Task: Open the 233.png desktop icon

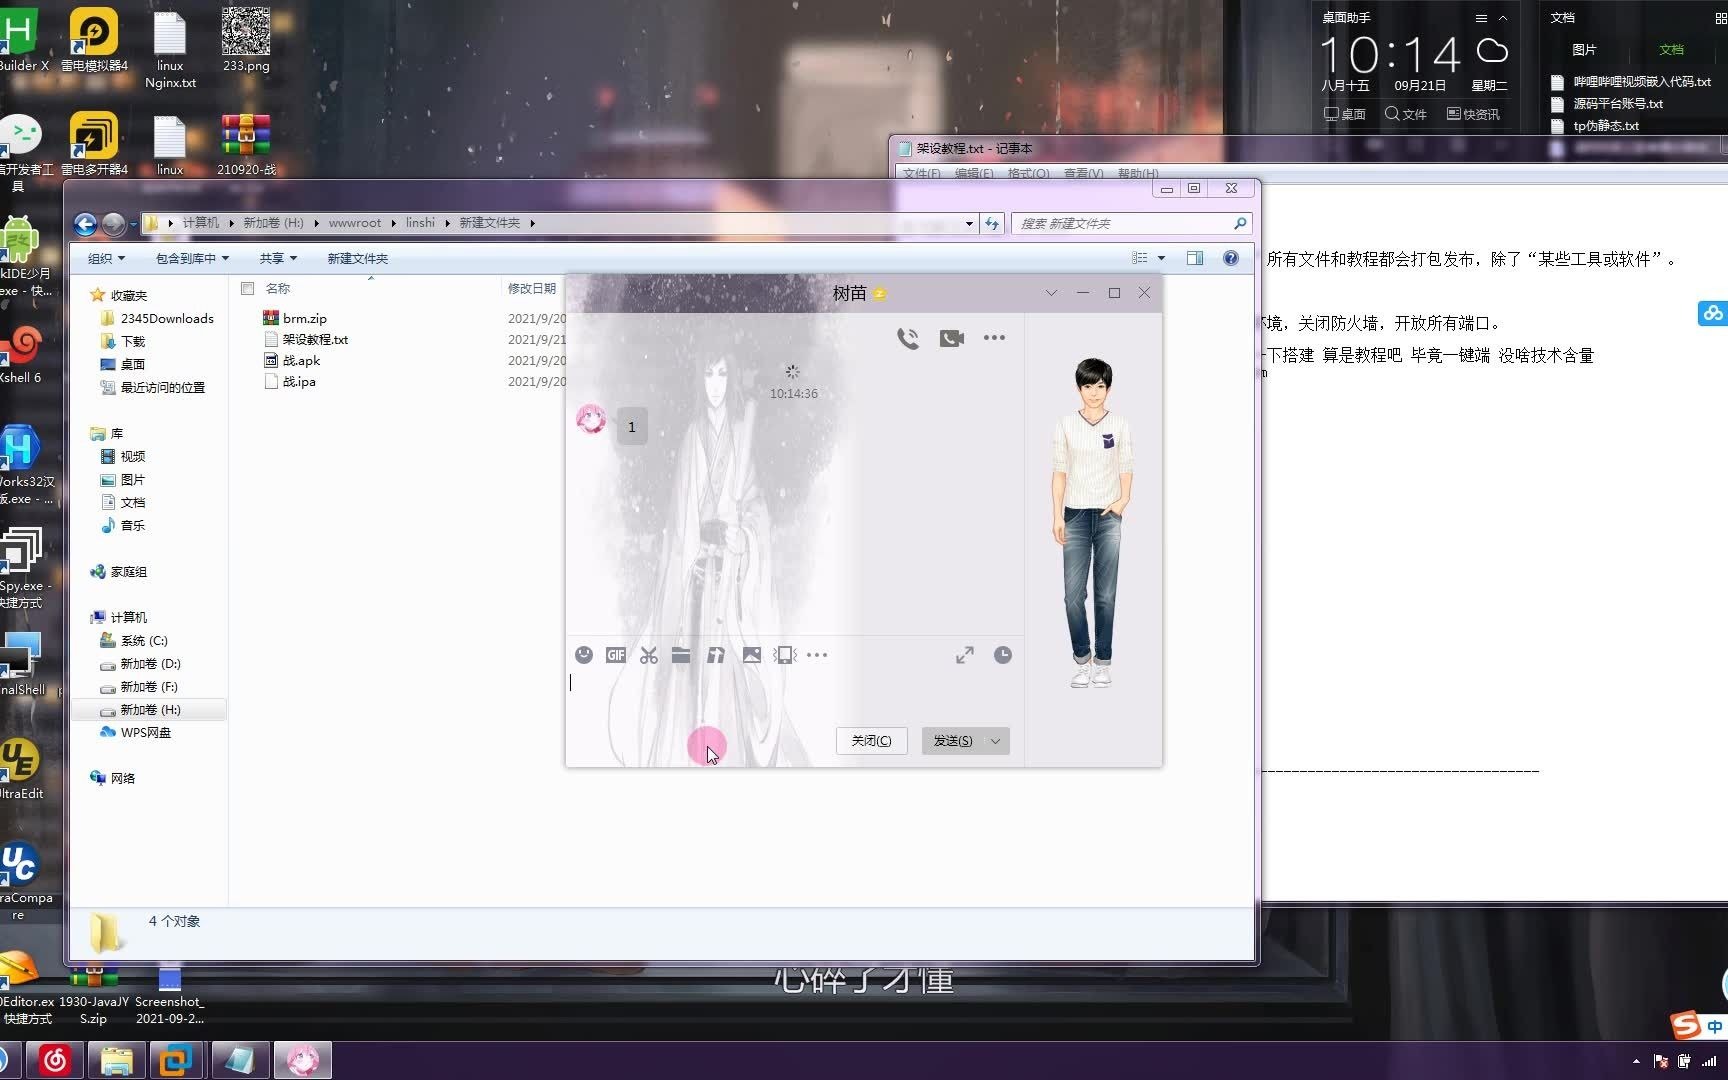Action: (x=246, y=39)
